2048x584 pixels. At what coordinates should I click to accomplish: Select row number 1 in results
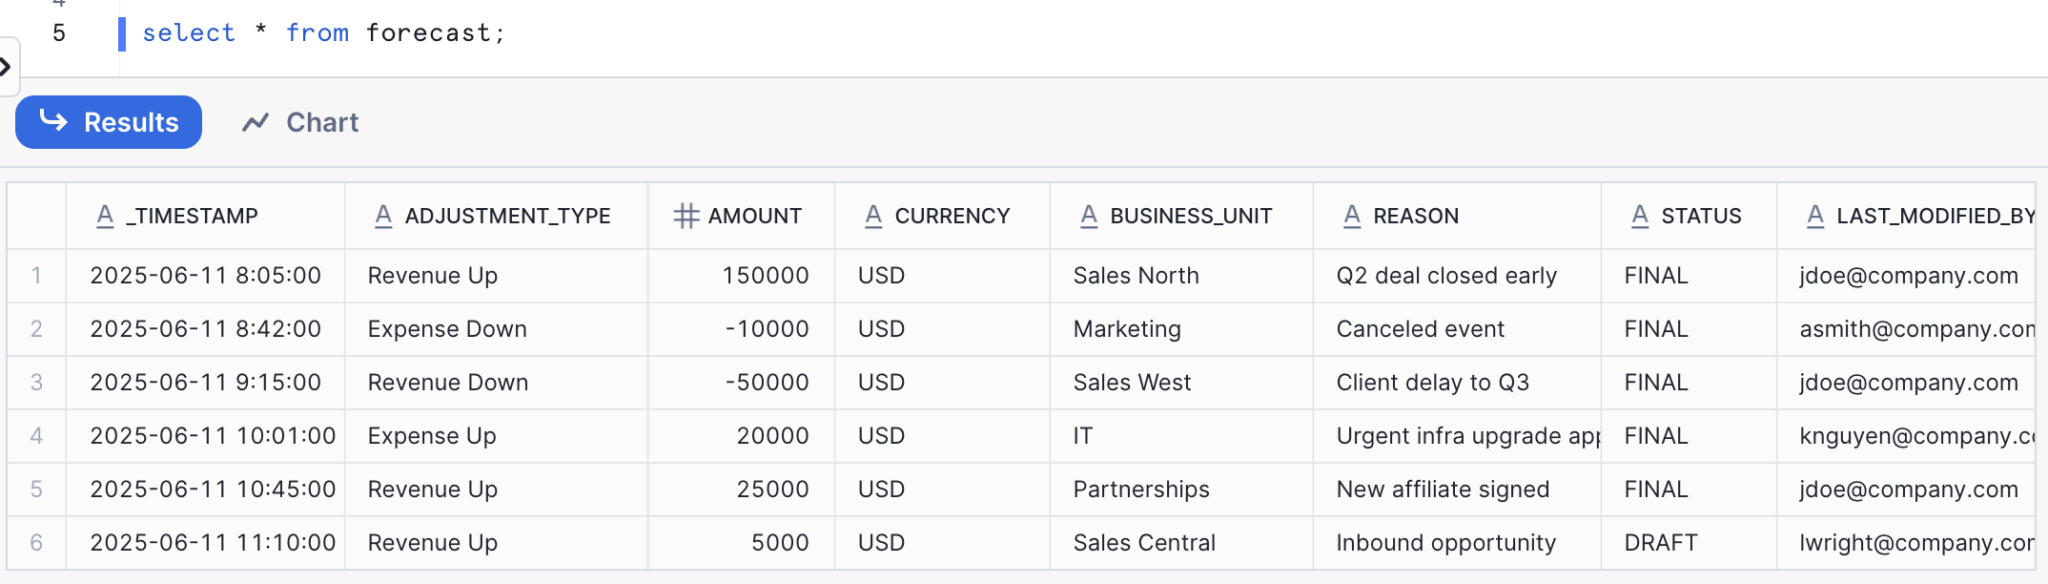click(x=37, y=276)
